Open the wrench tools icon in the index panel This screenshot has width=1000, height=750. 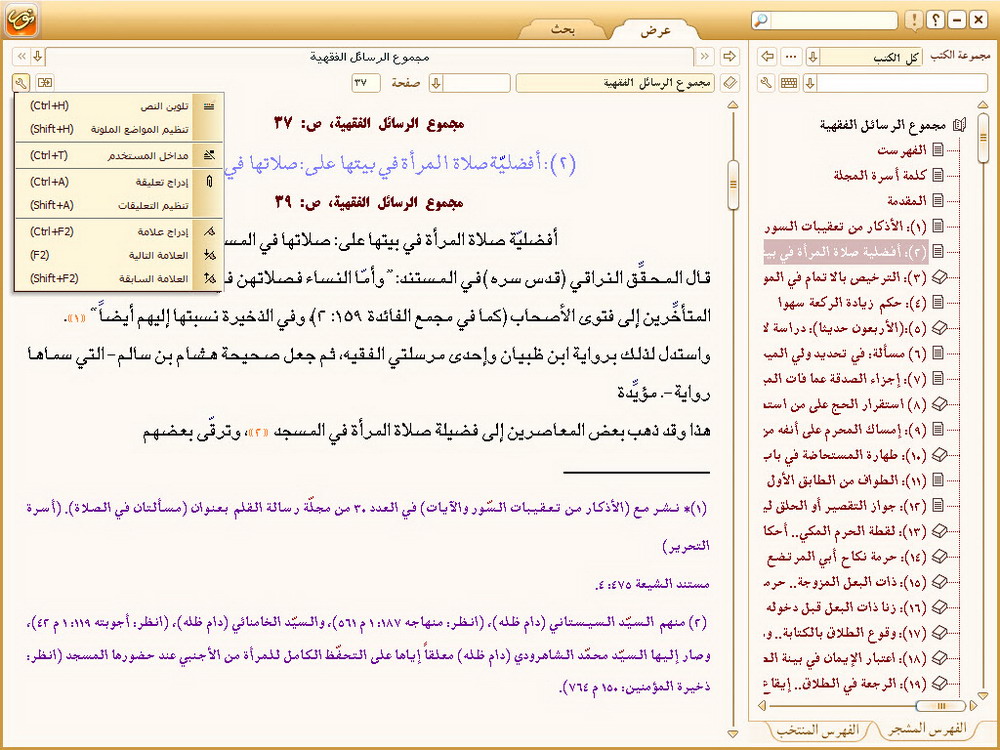(x=767, y=83)
